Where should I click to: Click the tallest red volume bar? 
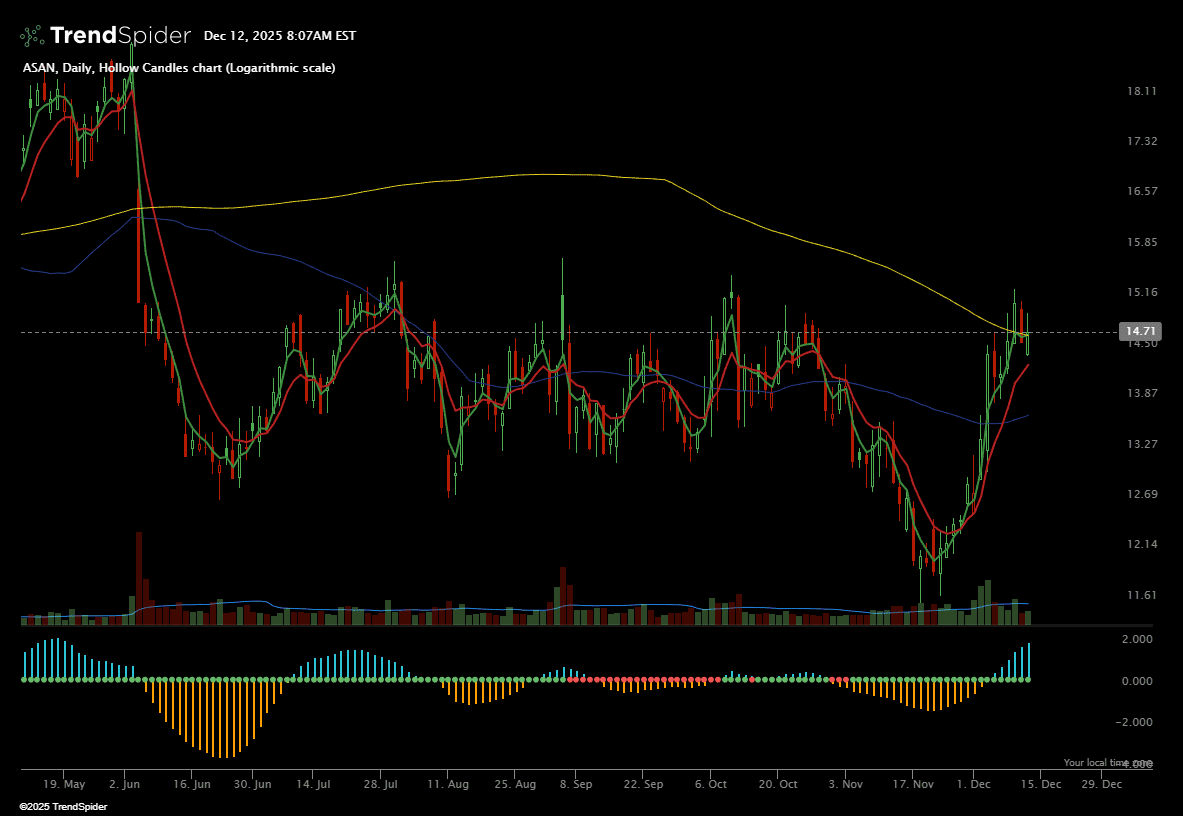pos(139,578)
